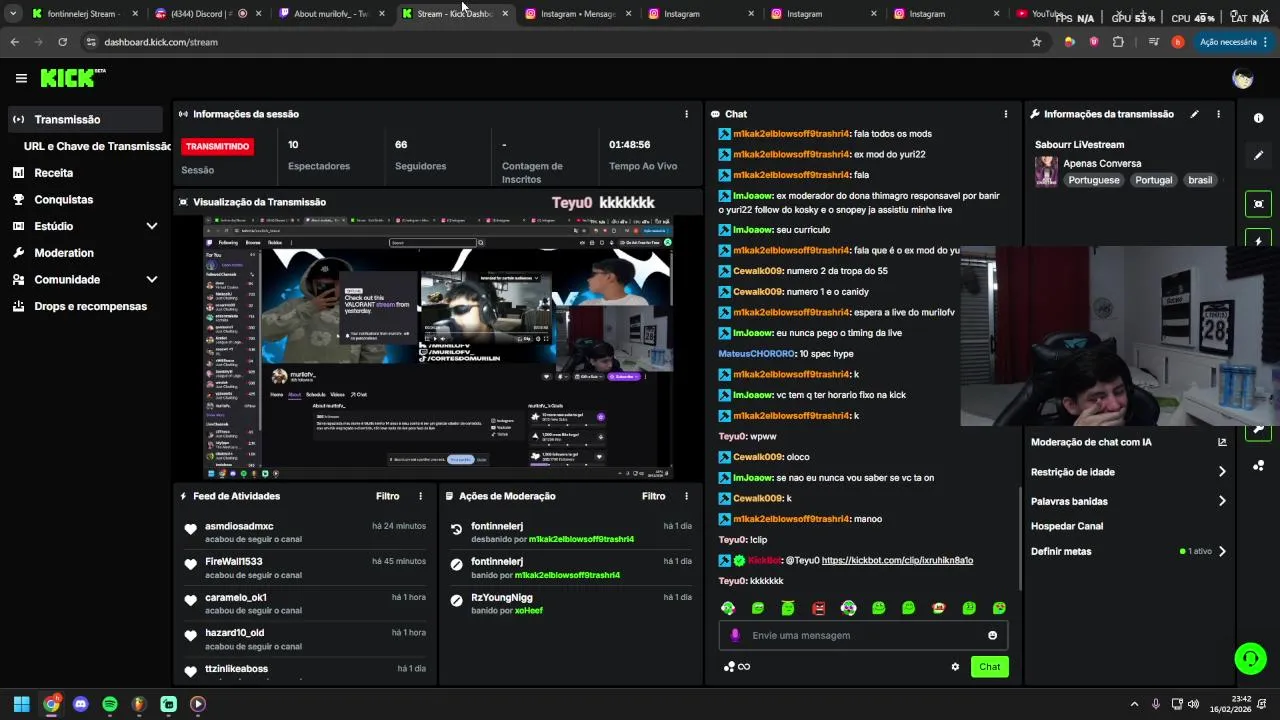Open the emoji picker in chat input
This screenshot has width=1280, height=720.
pyautogui.click(x=992, y=635)
